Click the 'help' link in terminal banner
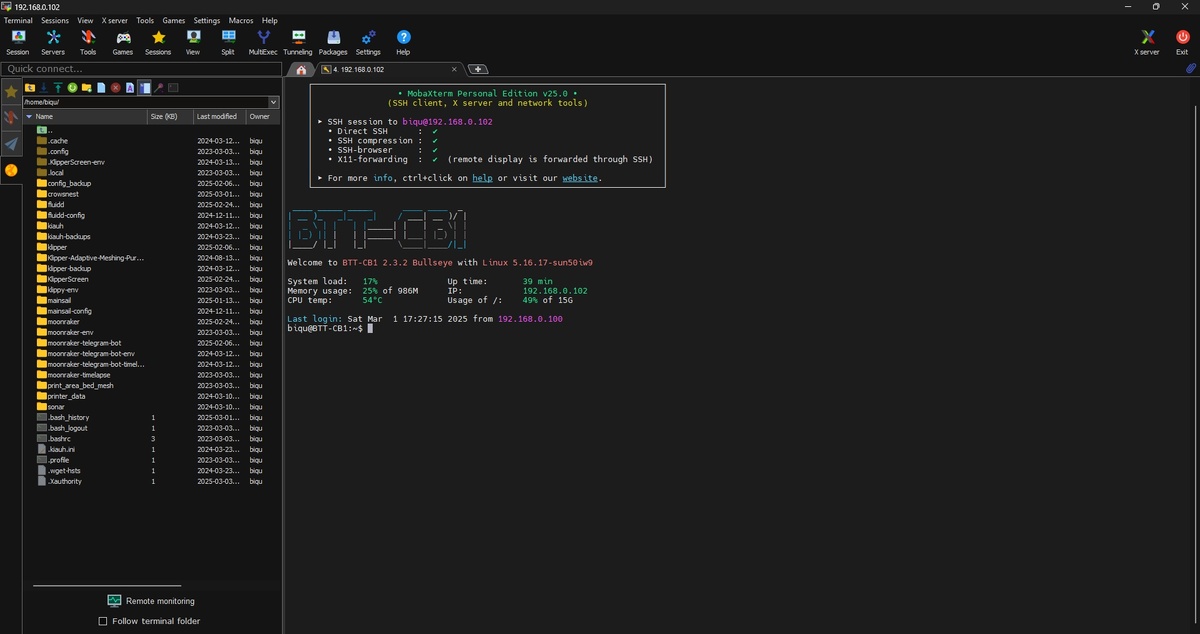 [x=482, y=178]
